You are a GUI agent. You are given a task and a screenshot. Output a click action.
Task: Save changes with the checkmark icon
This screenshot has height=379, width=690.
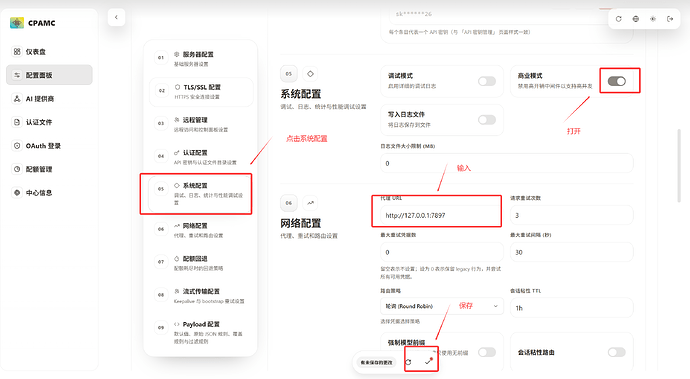[x=428, y=362]
